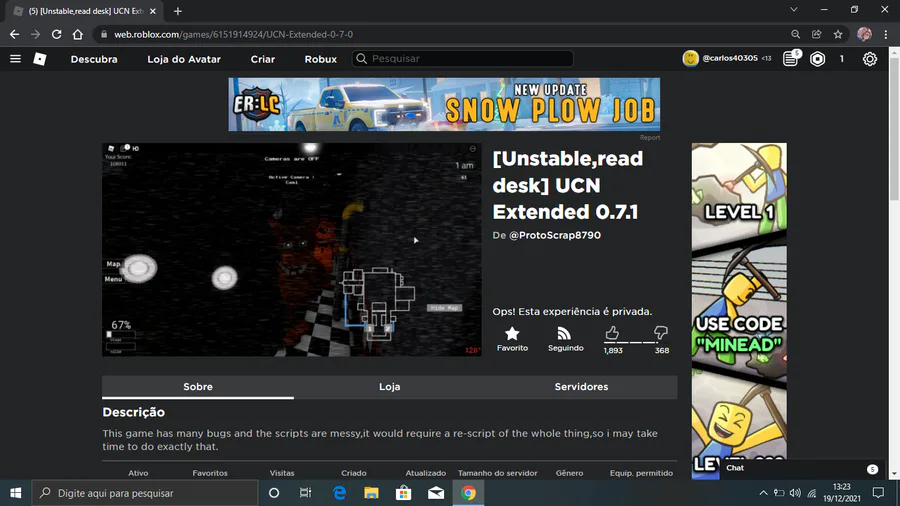Switch to Chrome on taskbar
The height and width of the screenshot is (506, 900).
468,493
